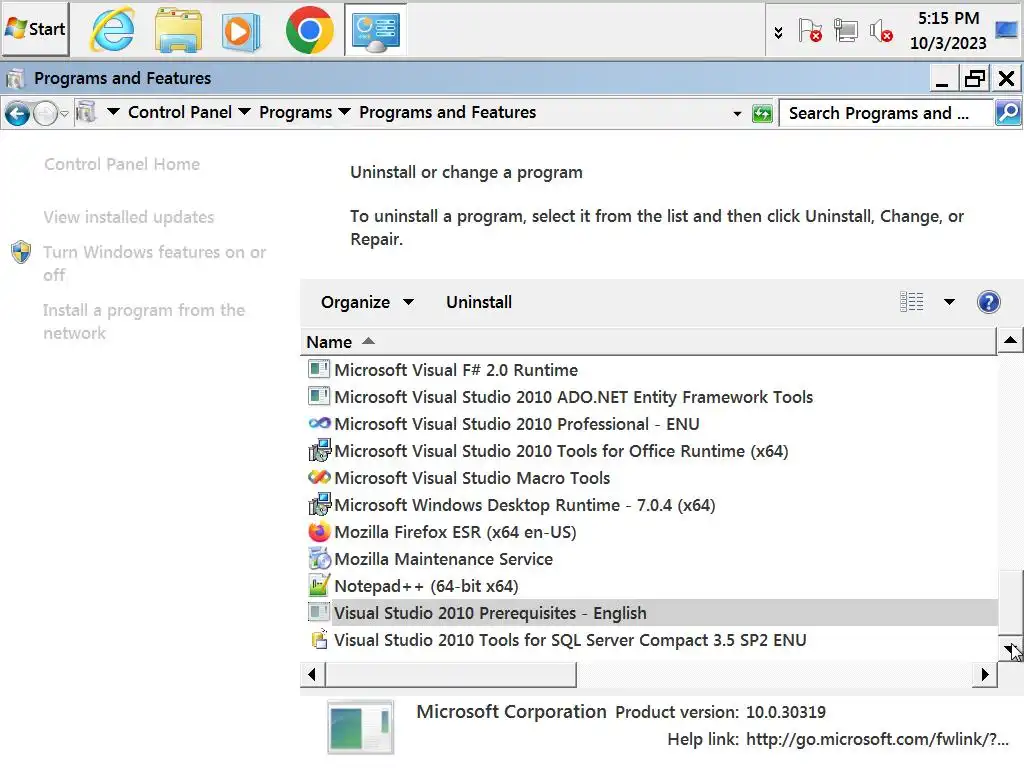Open Install a program from the network
1024x768 pixels.
[x=144, y=321]
